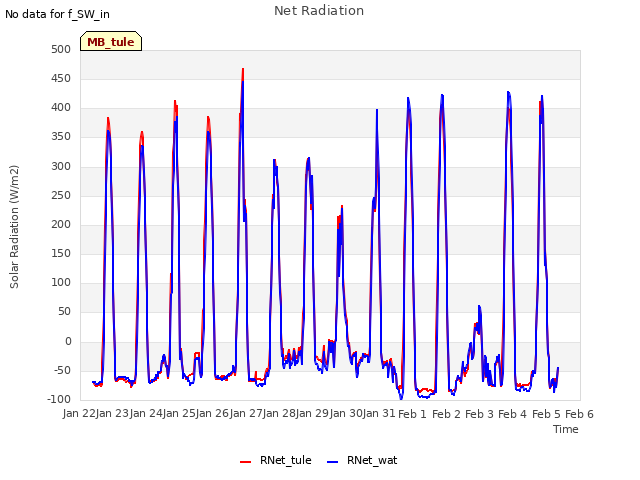The image size is (640, 480).
Task: Click the red RNet_tule legend swatch
Action: pos(245,462)
